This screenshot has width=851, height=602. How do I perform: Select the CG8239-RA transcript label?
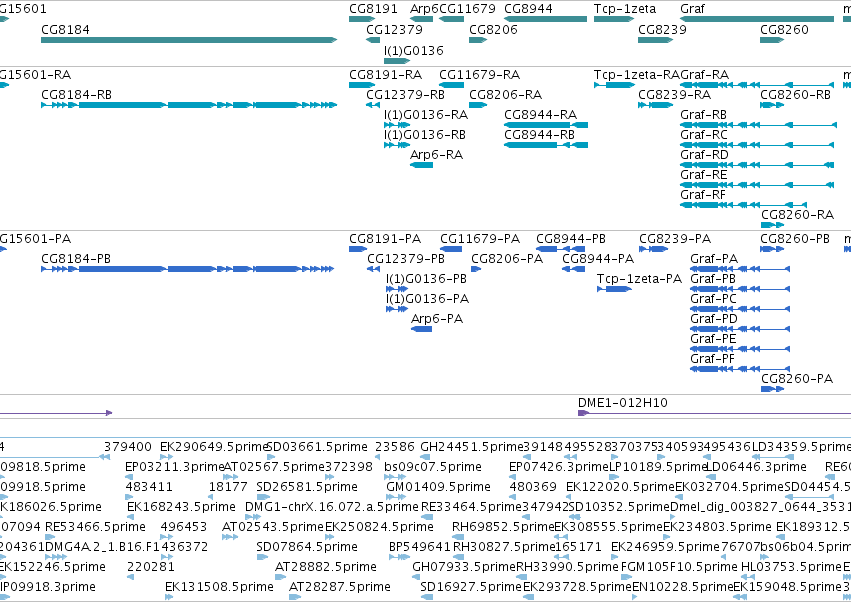pos(675,94)
